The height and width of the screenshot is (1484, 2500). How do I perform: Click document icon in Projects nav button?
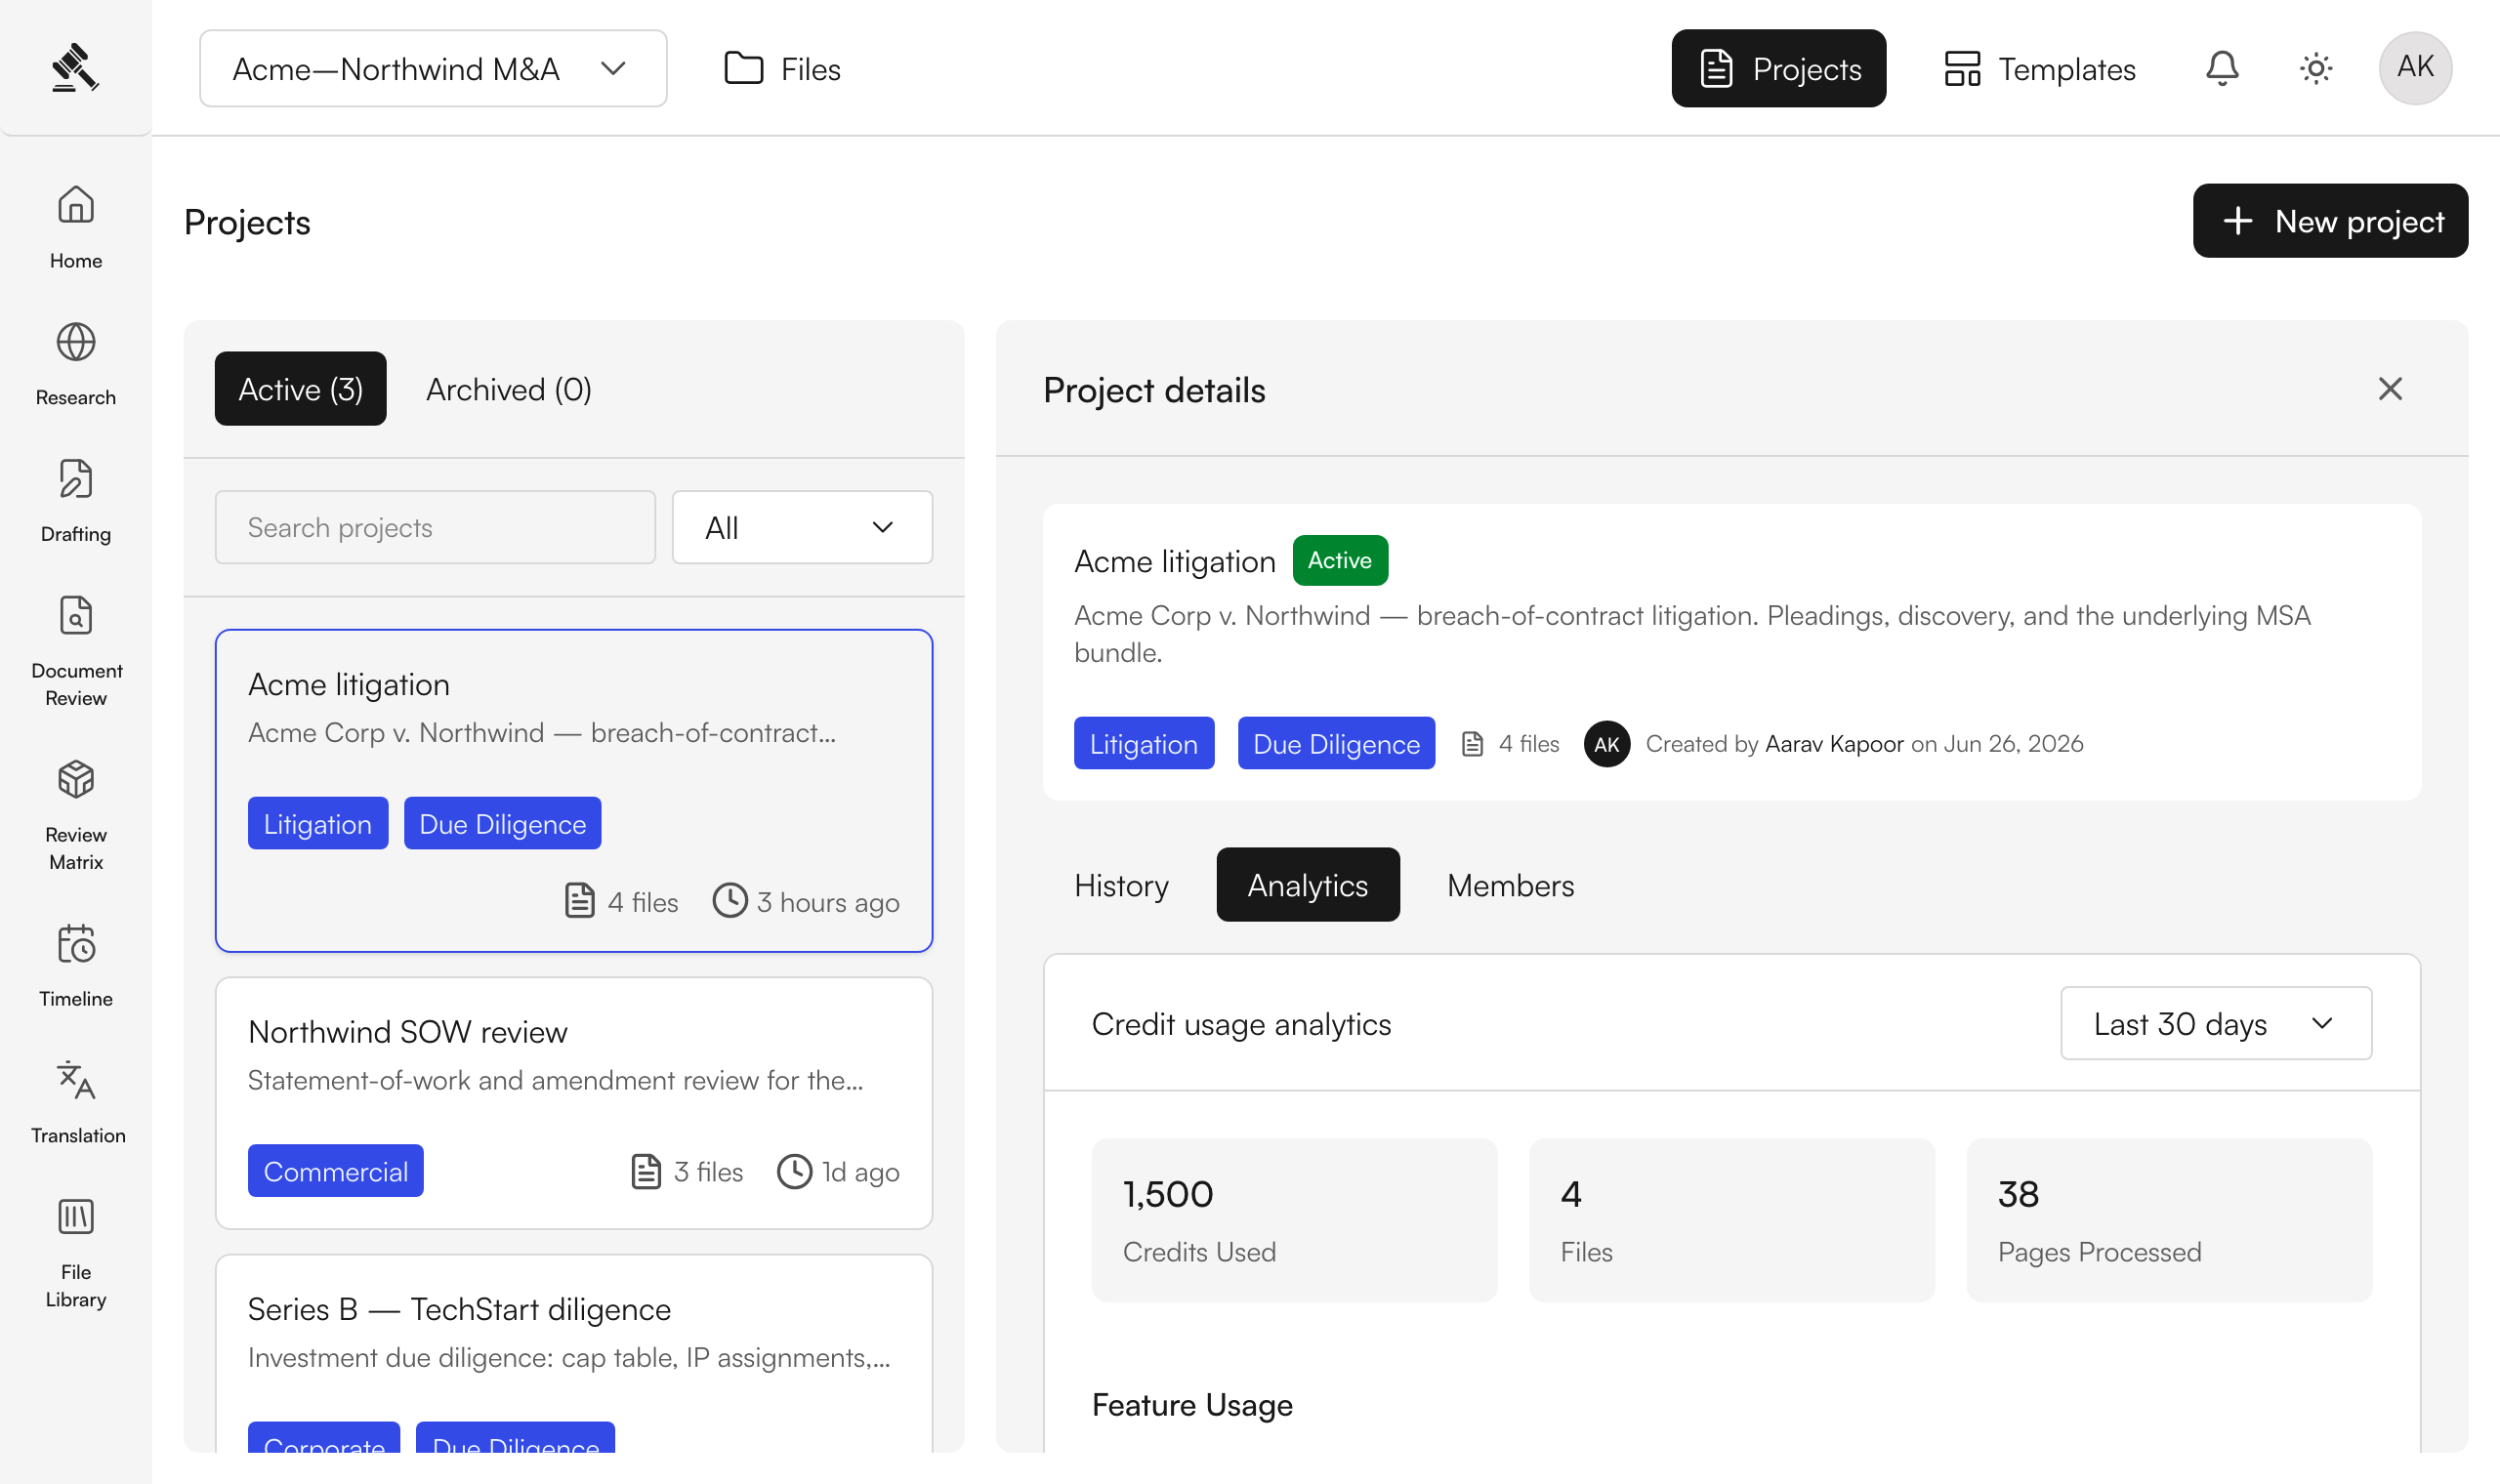point(1716,68)
